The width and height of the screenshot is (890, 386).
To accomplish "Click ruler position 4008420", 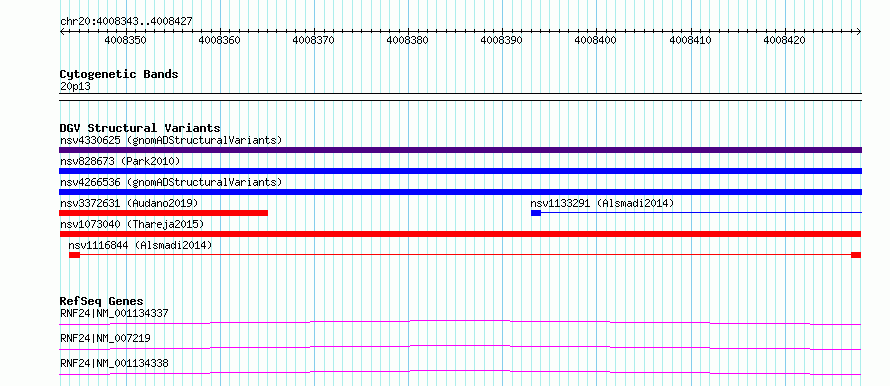I will [785, 41].
